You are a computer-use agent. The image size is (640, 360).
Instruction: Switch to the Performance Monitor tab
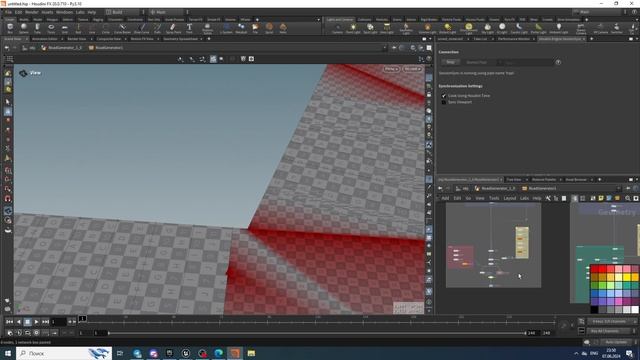pos(513,39)
